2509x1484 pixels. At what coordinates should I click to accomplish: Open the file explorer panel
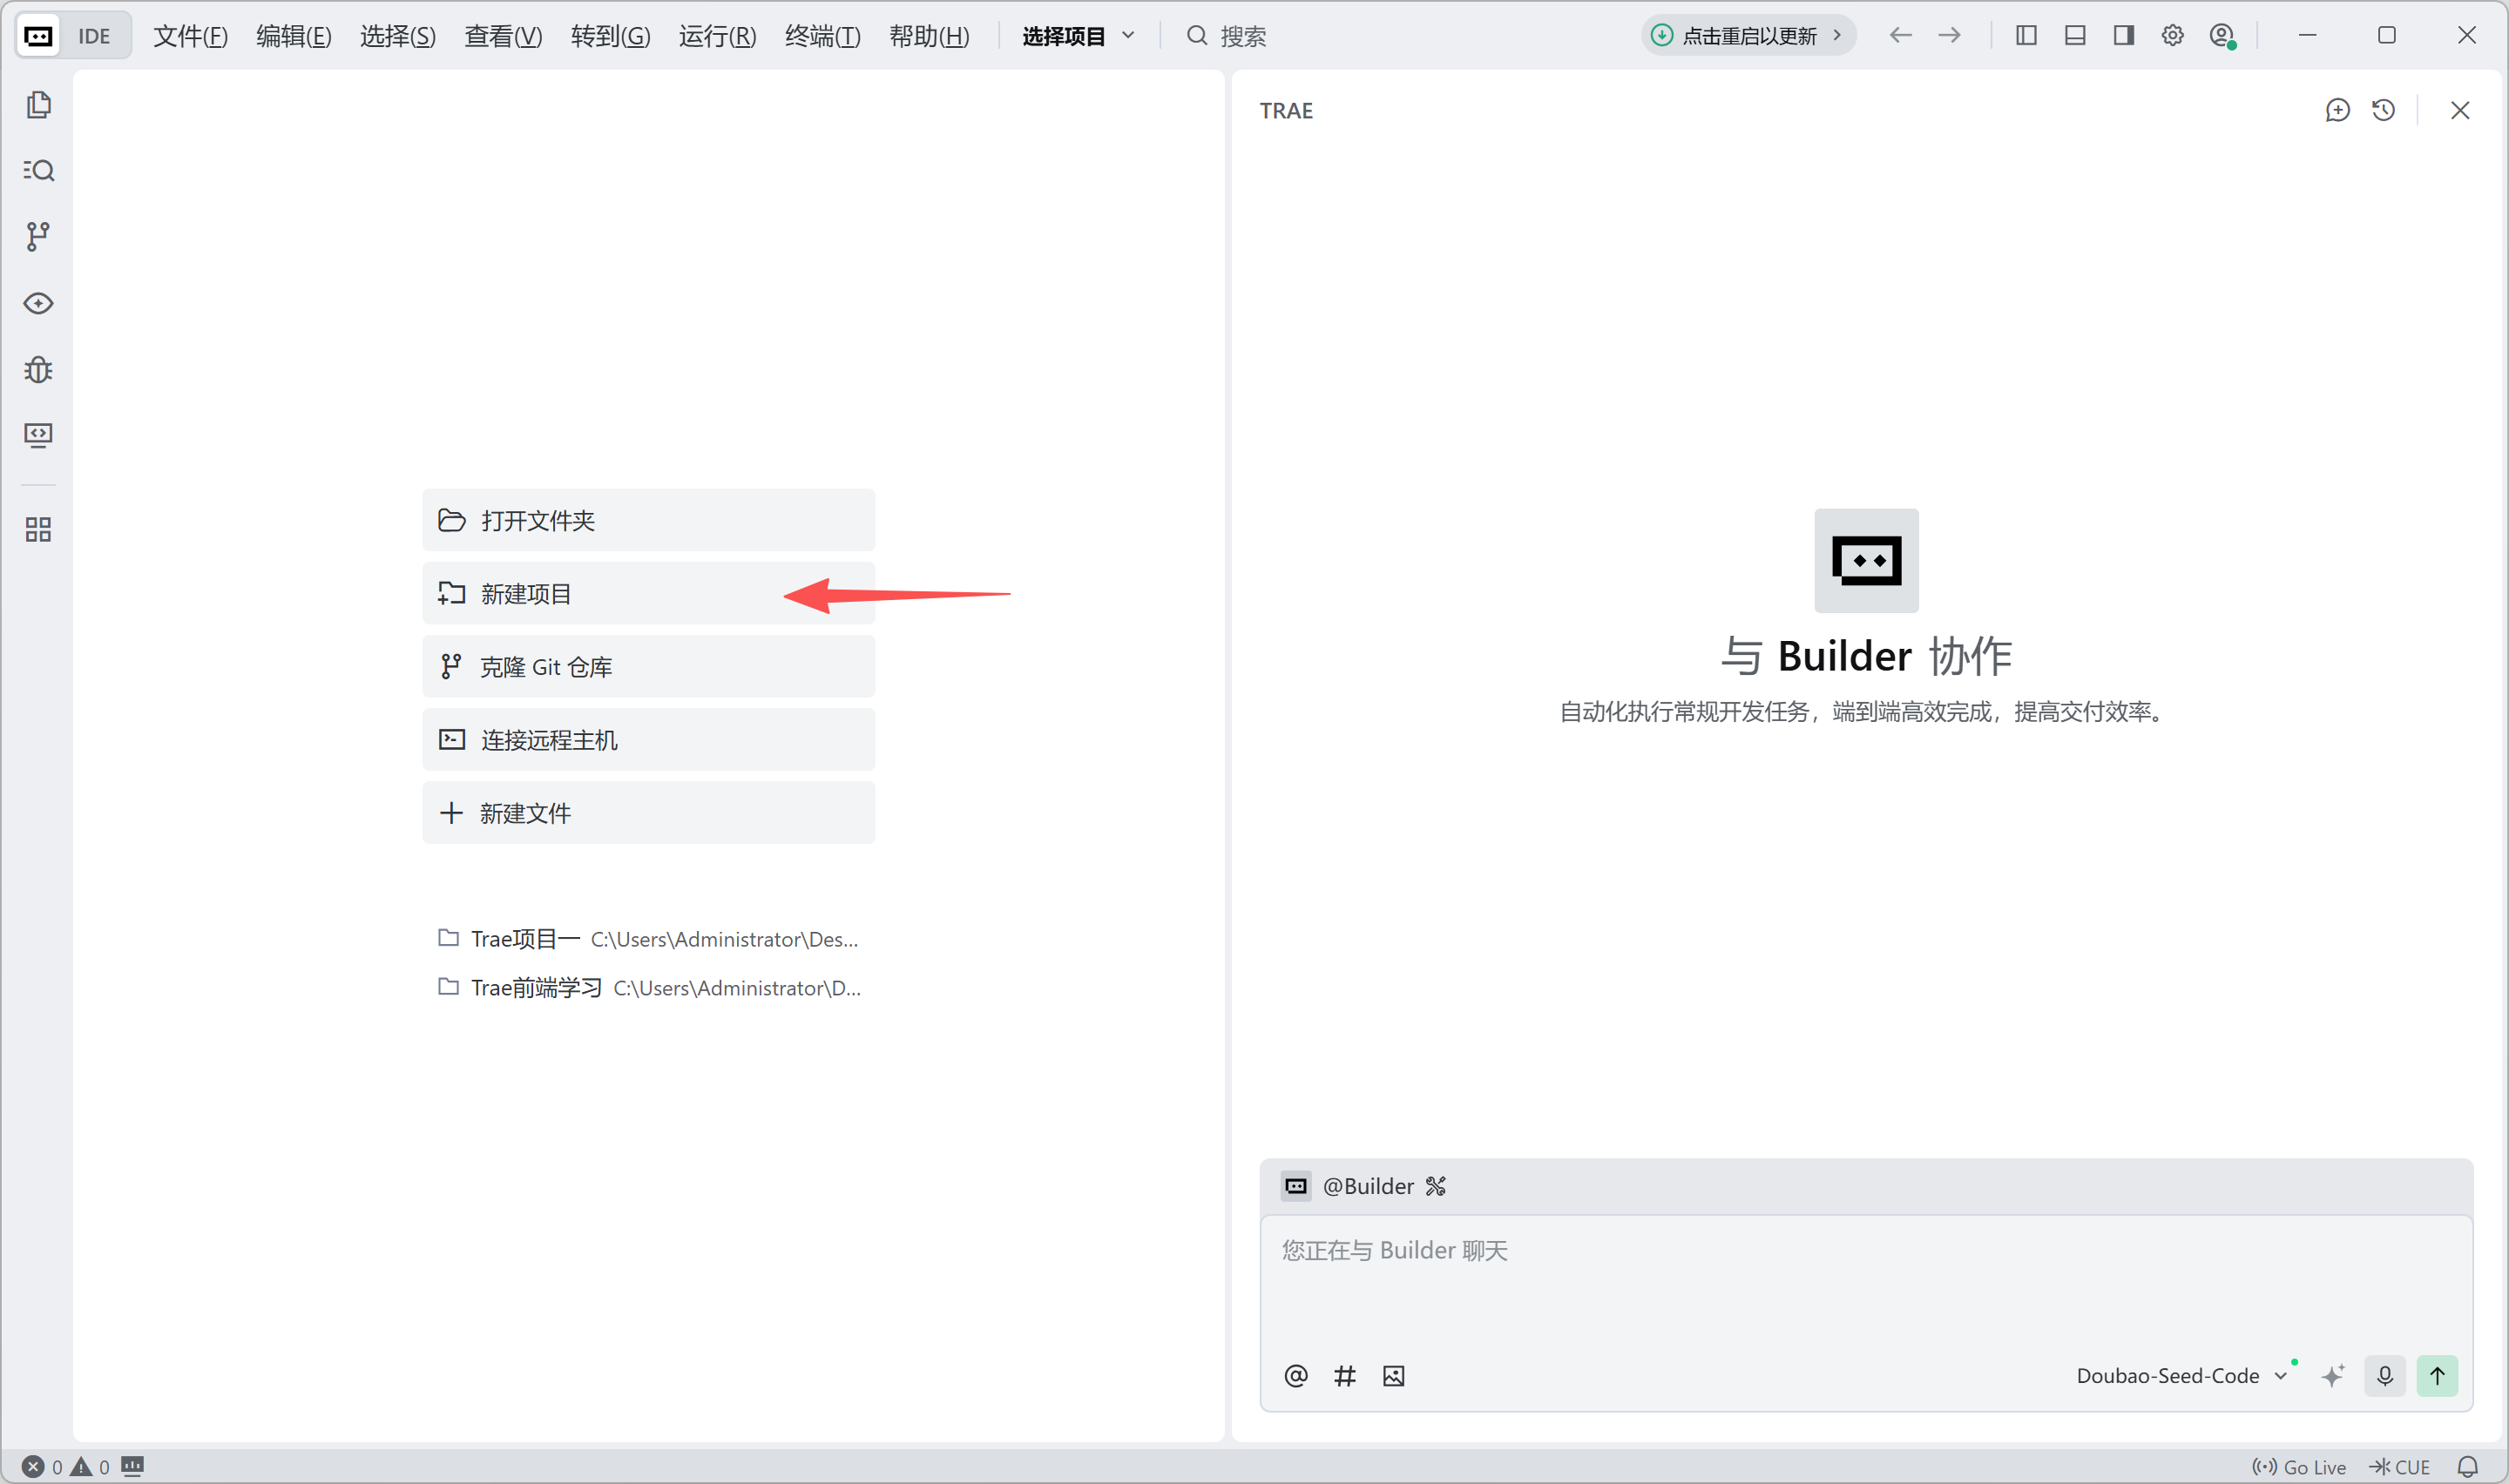pyautogui.click(x=38, y=105)
